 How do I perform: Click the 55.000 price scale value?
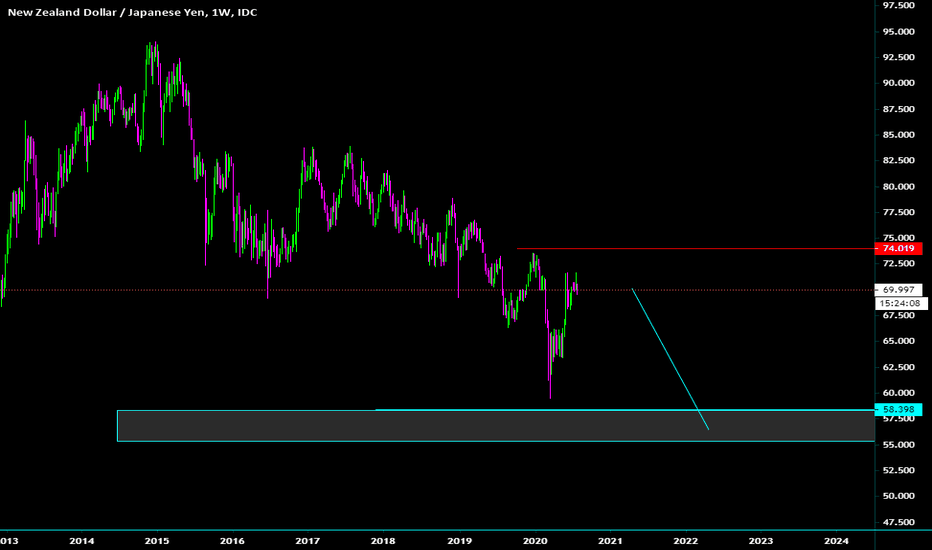(898, 445)
